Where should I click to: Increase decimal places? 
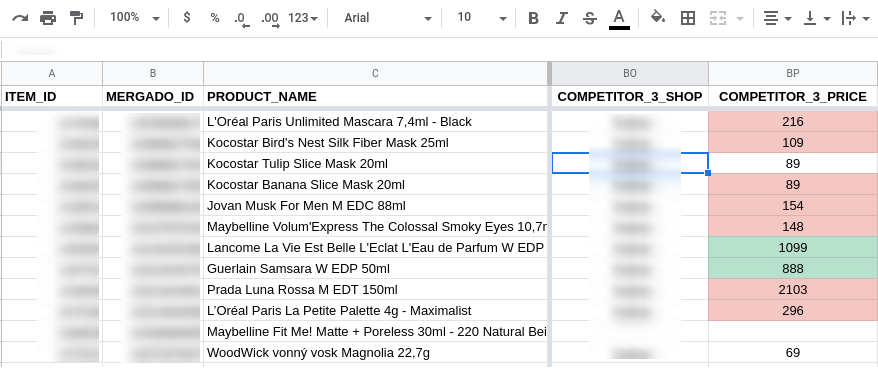pyautogui.click(x=270, y=20)
